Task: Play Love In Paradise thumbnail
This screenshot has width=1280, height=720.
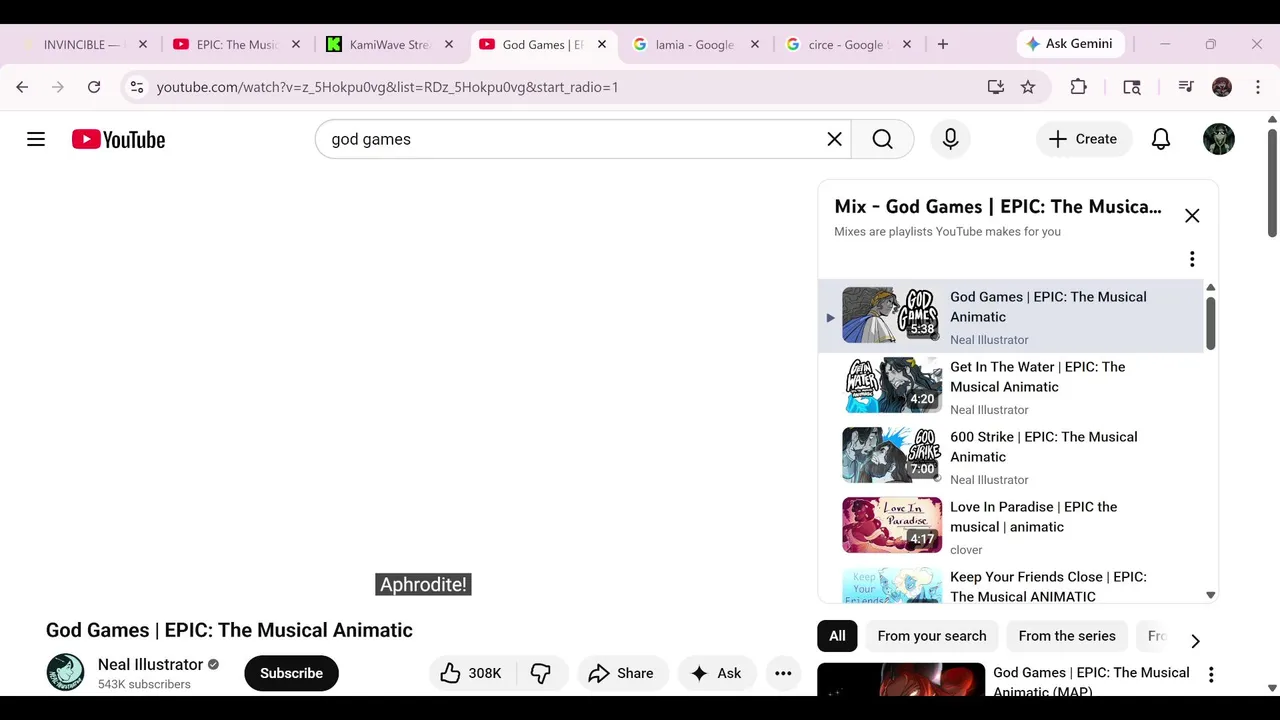Action: click(891, 525)
